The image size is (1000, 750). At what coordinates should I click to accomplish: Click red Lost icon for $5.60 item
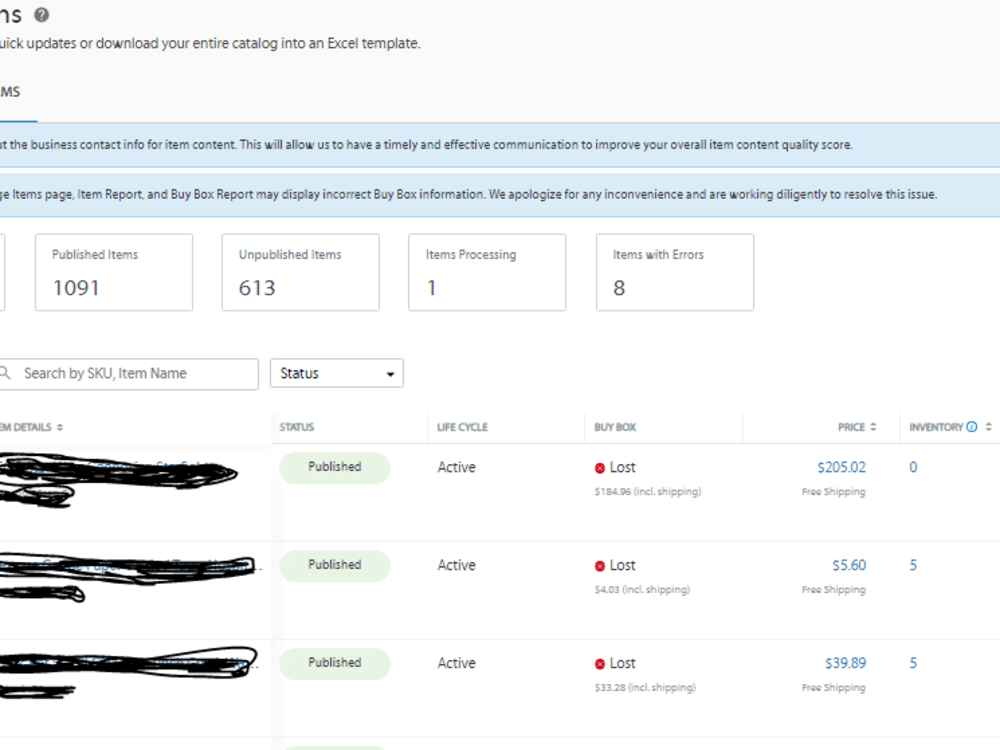(x=599, y=566)
